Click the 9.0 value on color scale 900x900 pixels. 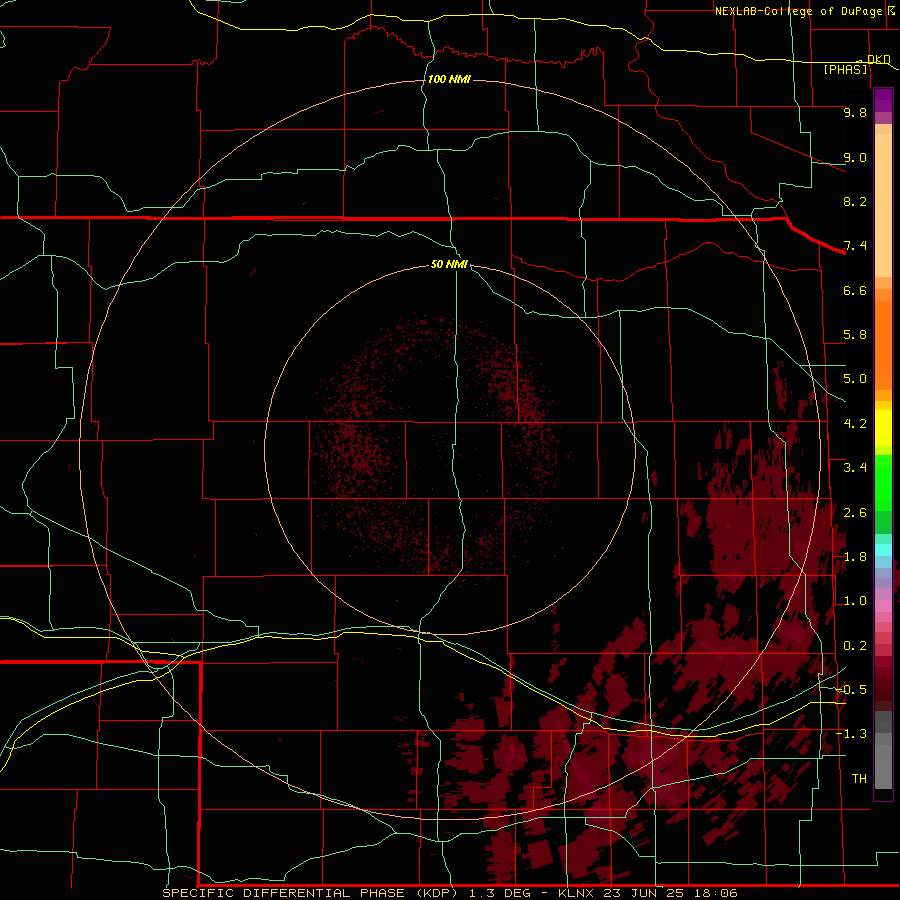point(855,157)
